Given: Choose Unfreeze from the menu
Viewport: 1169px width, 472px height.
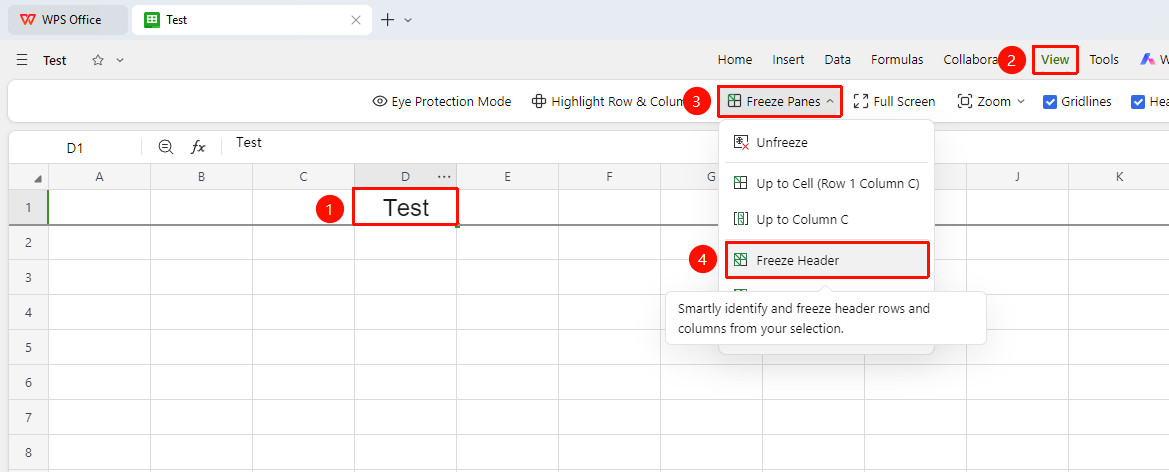Looking at the screenshot, I should point(826,142).
